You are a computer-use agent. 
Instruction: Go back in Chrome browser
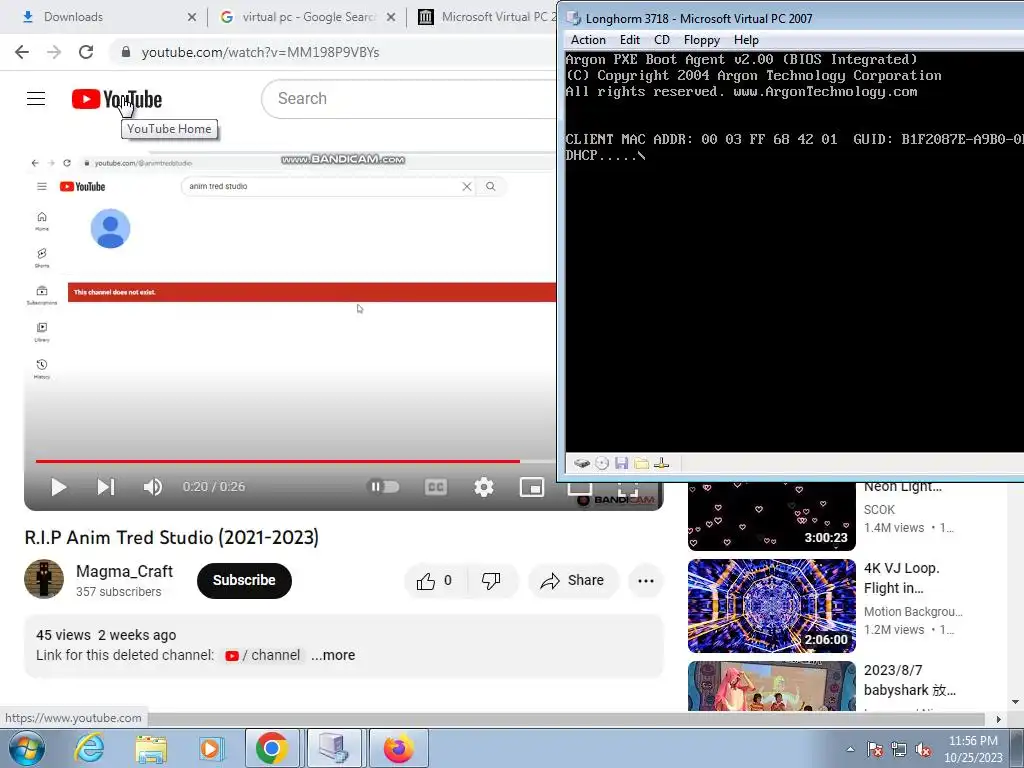click(x=22, y=52)
